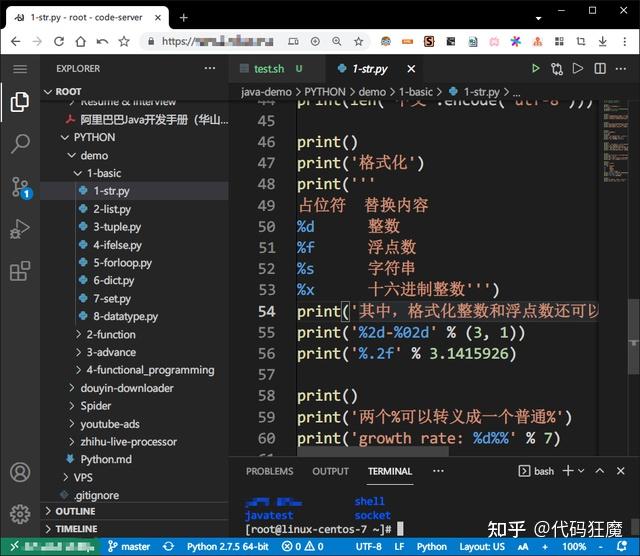Collapse the ROOT workspace folder
Screen dimensions: 640x556
(x=48, y=92)
